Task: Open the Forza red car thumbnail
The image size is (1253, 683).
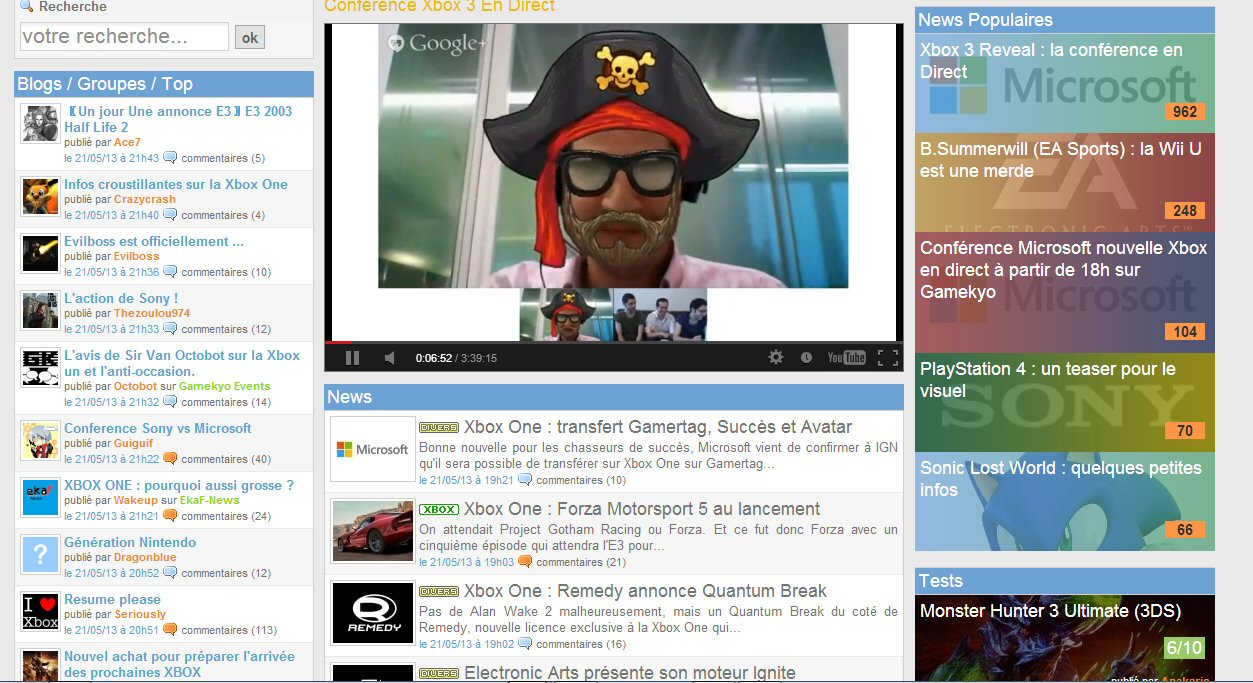Action: (x=372, y=531)
